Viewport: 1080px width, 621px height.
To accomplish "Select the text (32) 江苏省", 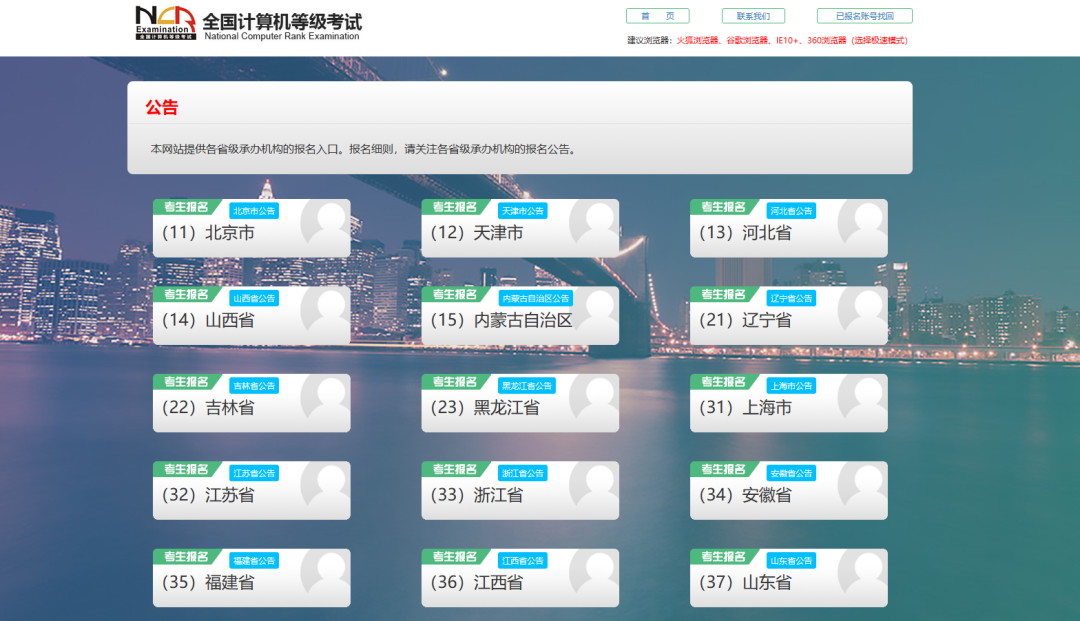I will 208,495.
